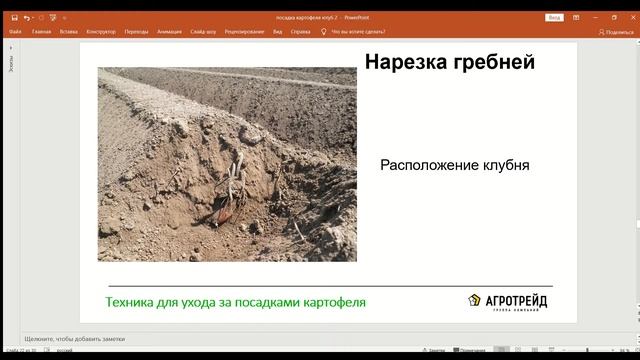Switch to the Главная ribbon tab
This screenshot has height=360, width=640.
(x=42, y=32)
